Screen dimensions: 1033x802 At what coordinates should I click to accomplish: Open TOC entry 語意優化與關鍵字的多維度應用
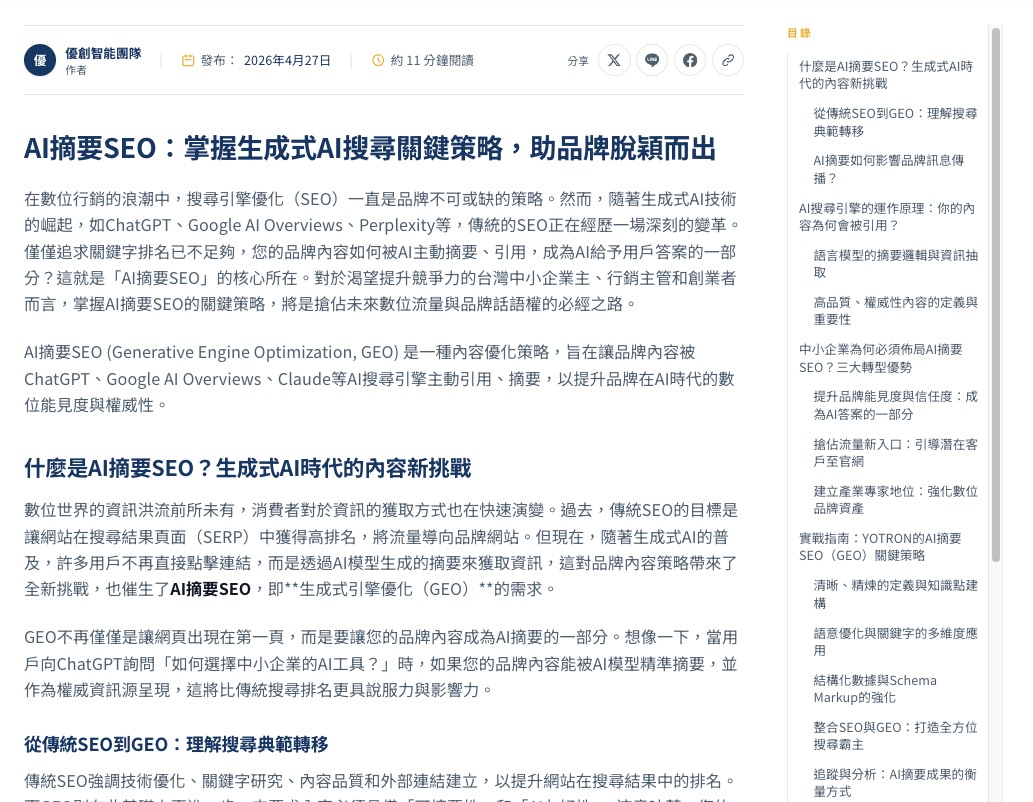coord(895,641)
